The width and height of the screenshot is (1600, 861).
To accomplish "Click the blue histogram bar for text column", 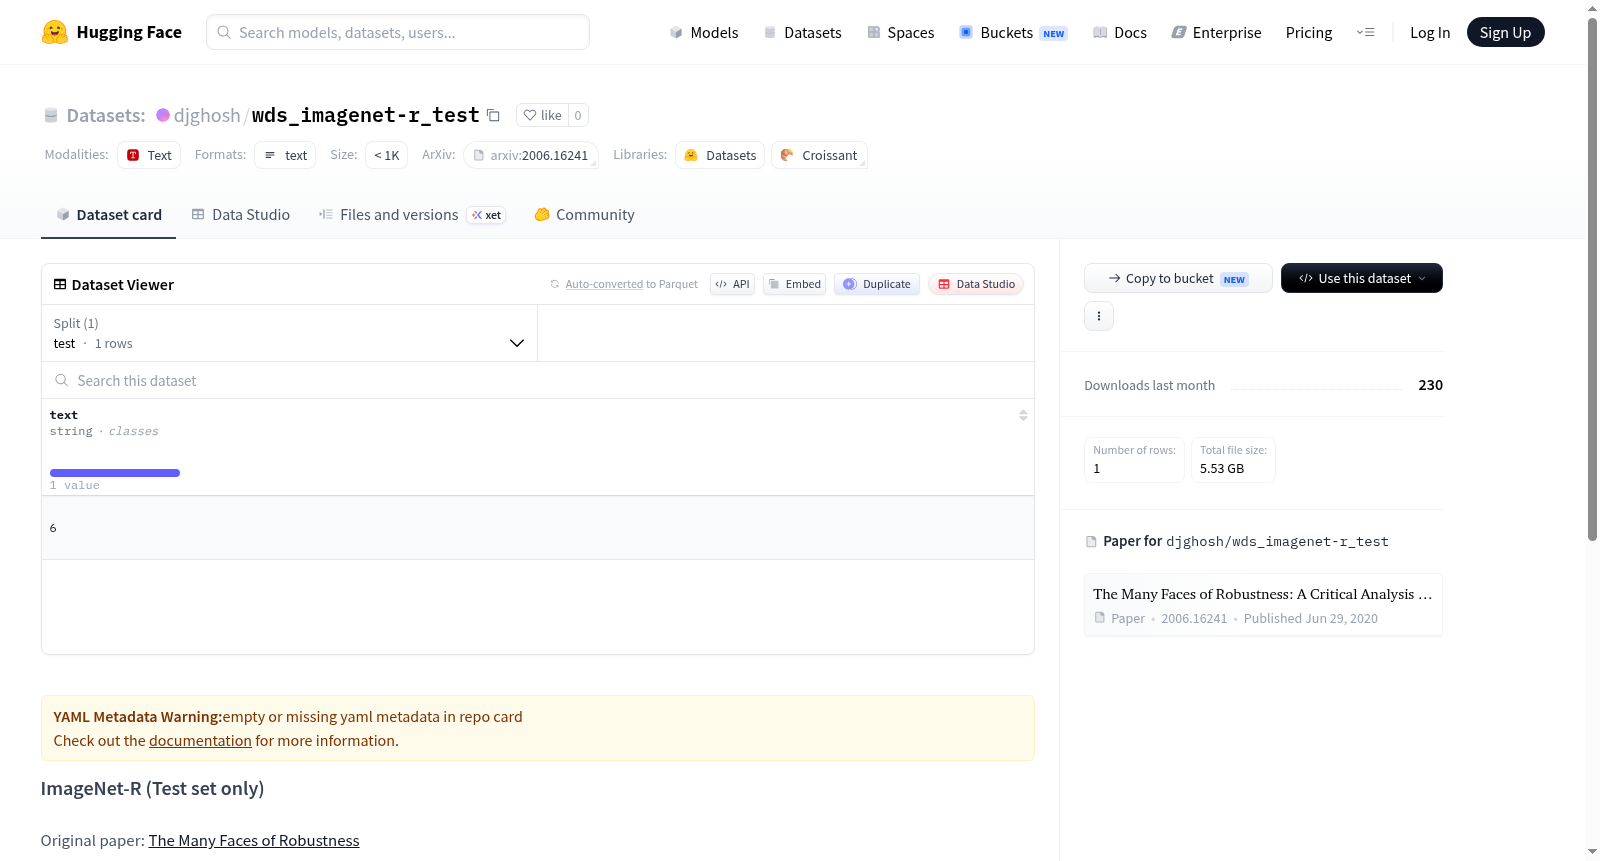I will (x=115, y=473).
